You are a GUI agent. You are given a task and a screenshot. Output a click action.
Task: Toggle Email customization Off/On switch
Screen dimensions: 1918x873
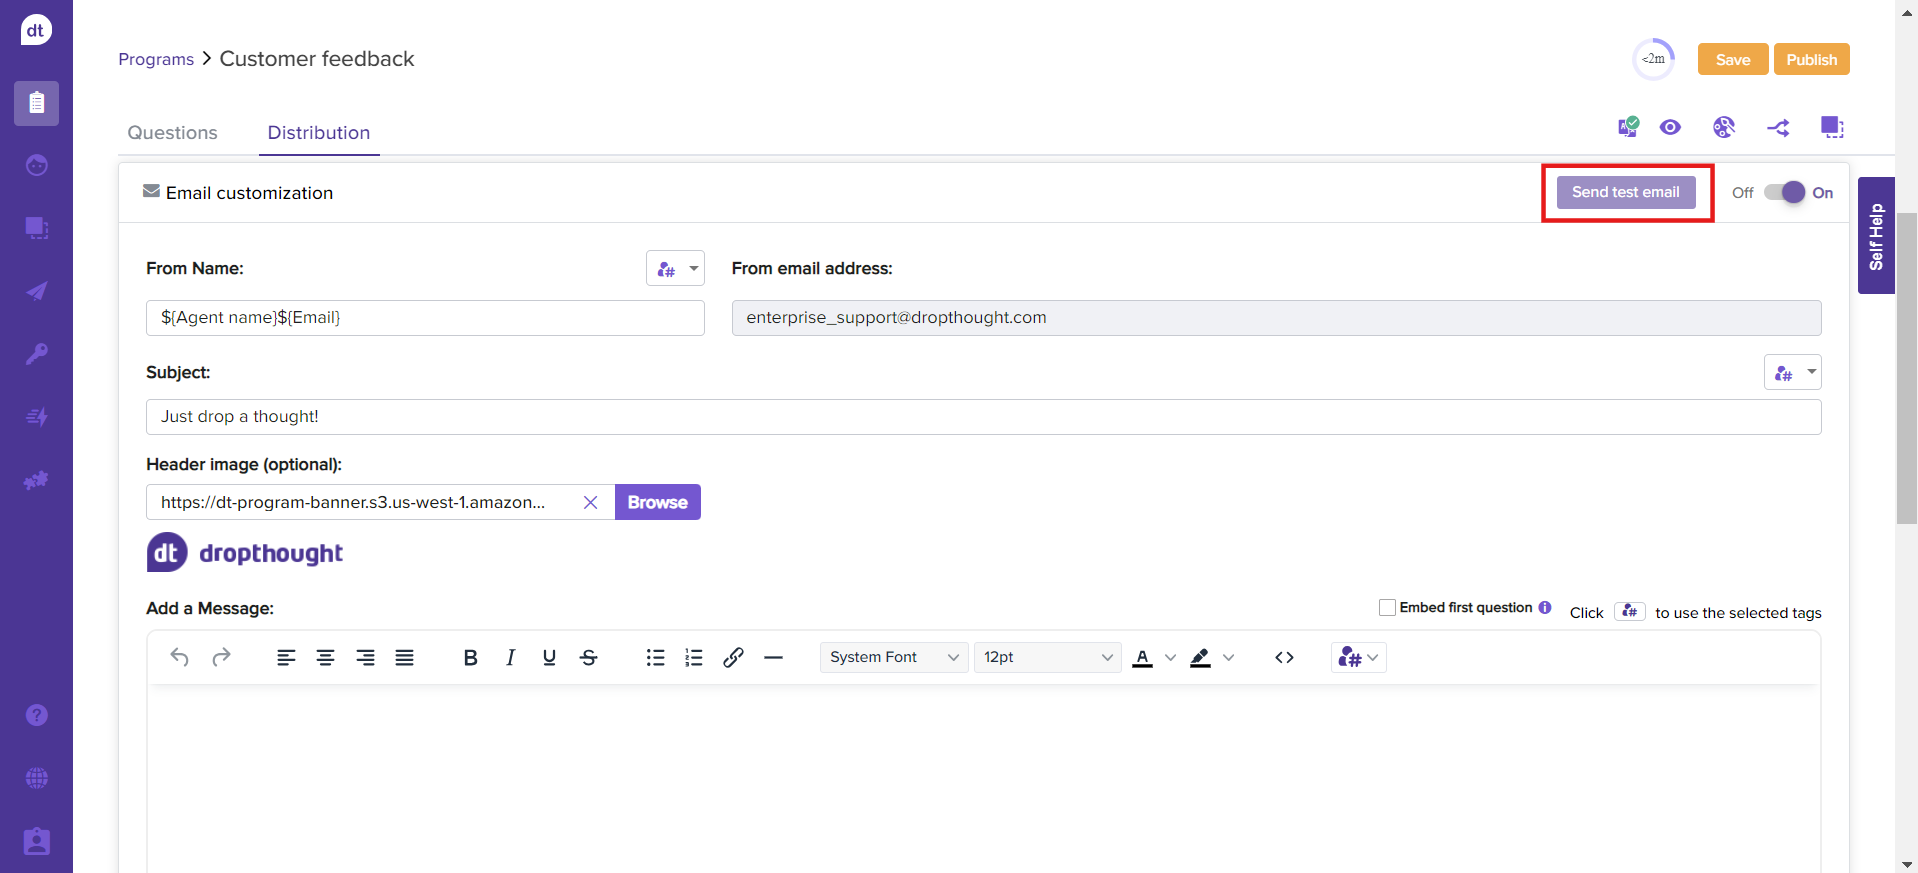pos(1784,193)
